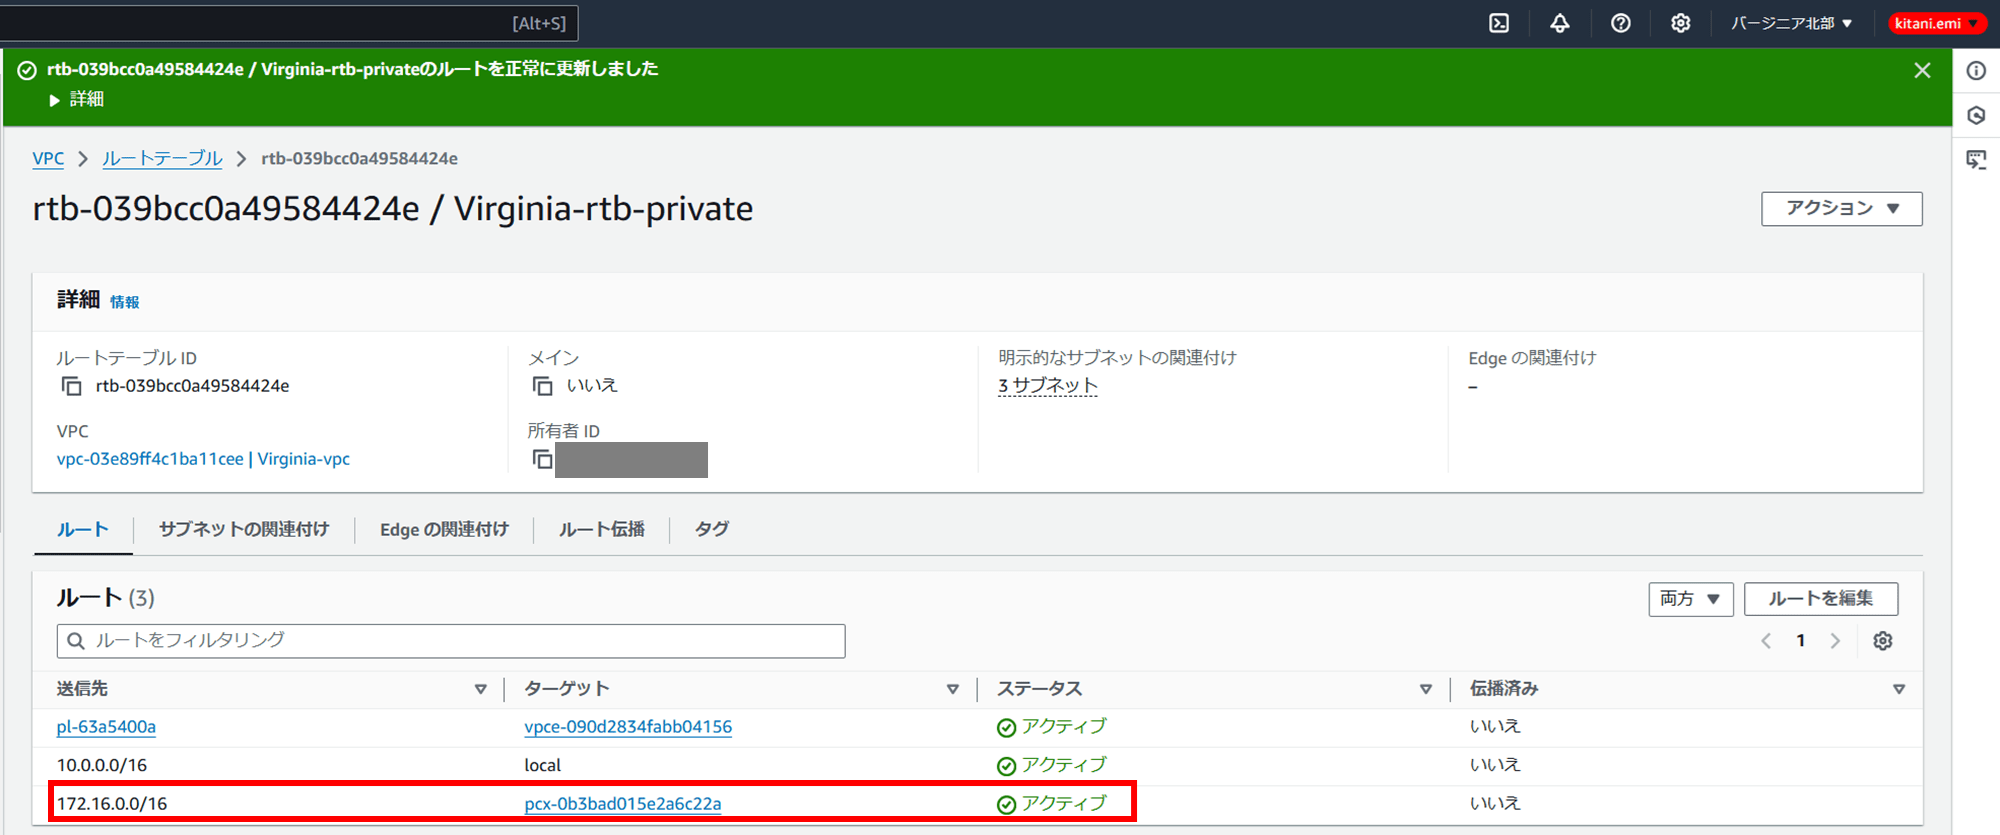The width and height of the screenshot is (2000, 835).
Task: Sort by ターゲット column arrow
Action: click(x=952, y=689)
